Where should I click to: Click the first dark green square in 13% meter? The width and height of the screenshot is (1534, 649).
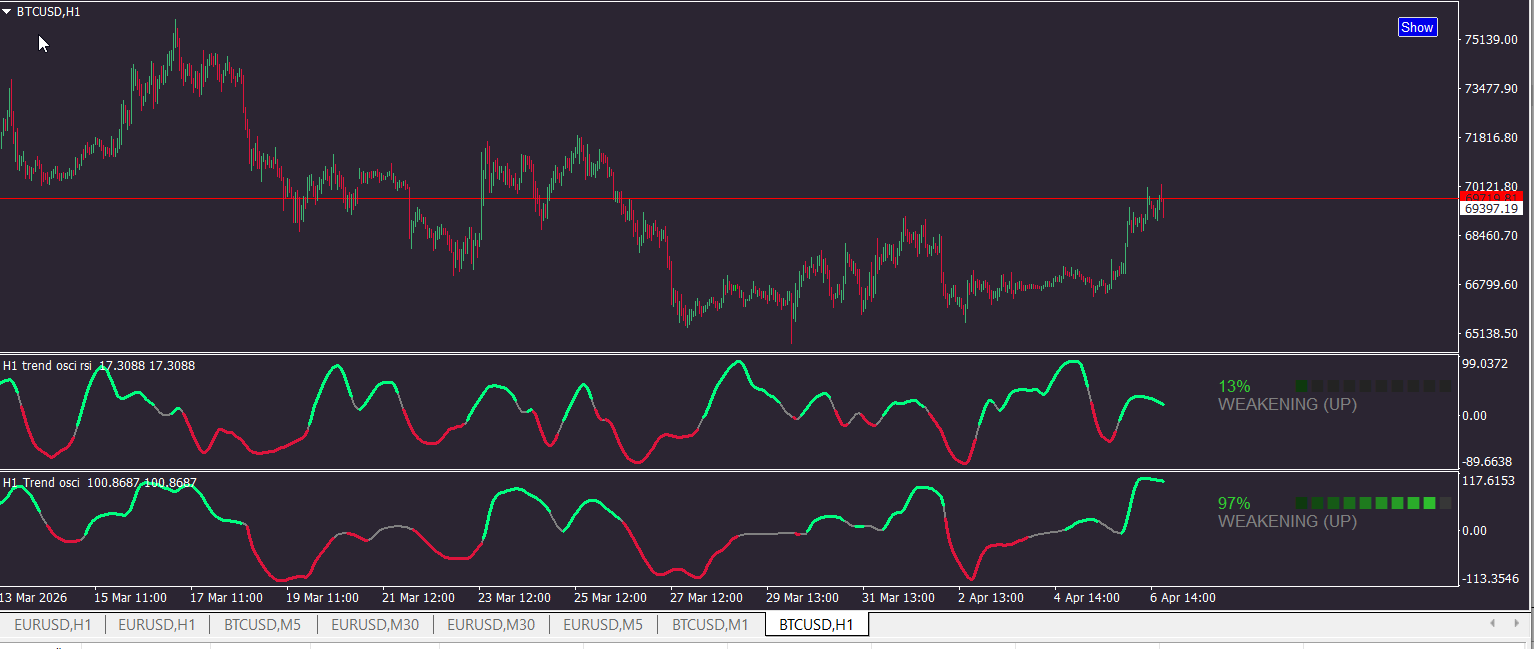pos(1301,386)
